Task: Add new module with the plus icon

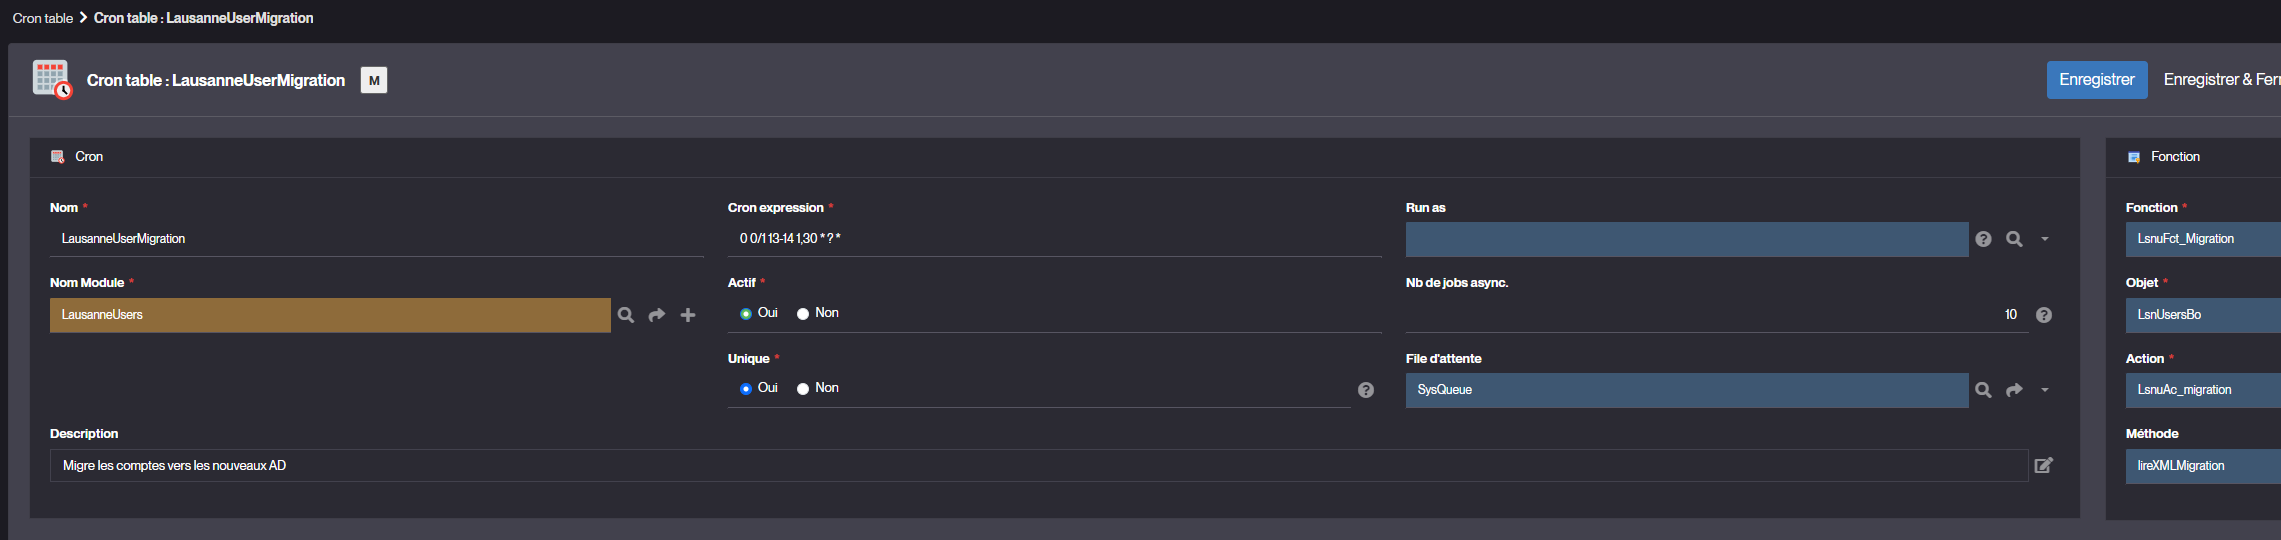Action: pyautogui.click(x=688, y=315)
